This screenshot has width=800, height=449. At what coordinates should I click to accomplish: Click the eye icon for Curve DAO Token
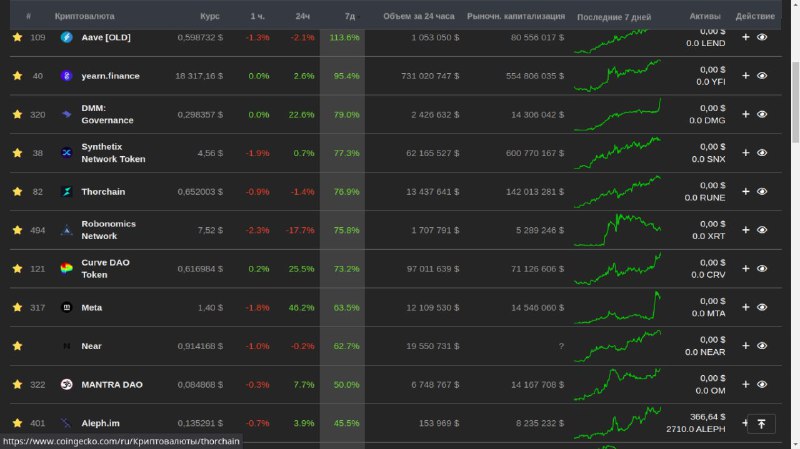(x=762, y=268)
